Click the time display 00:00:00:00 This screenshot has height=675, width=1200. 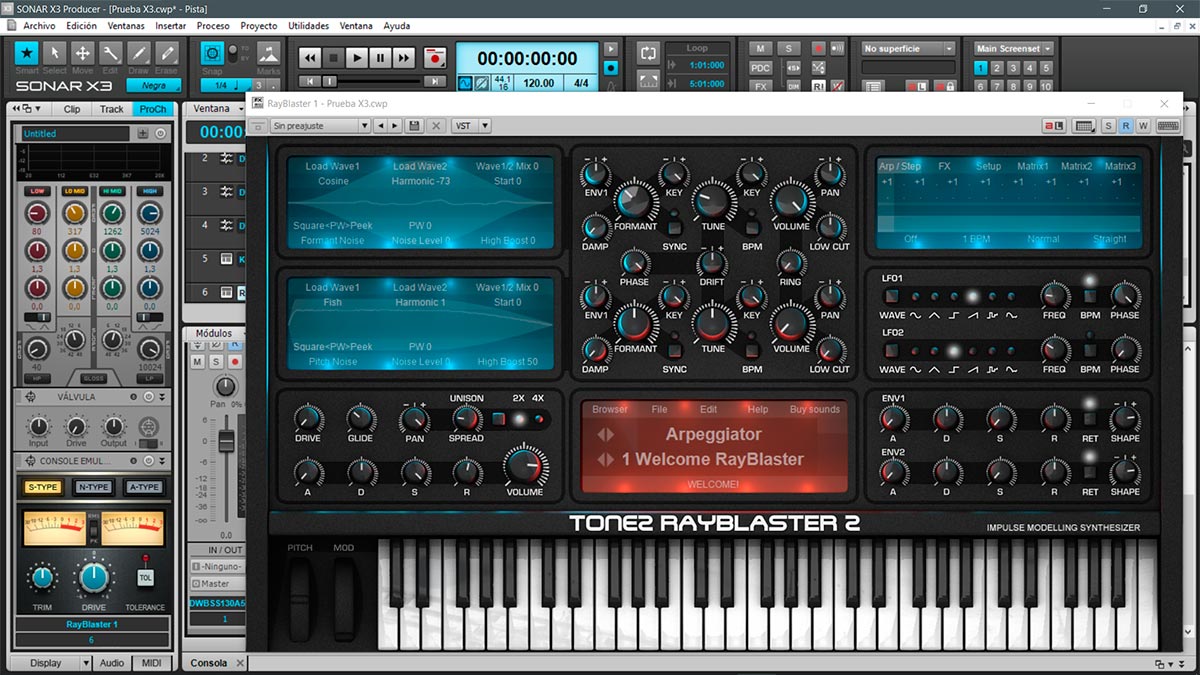(527, 58)
